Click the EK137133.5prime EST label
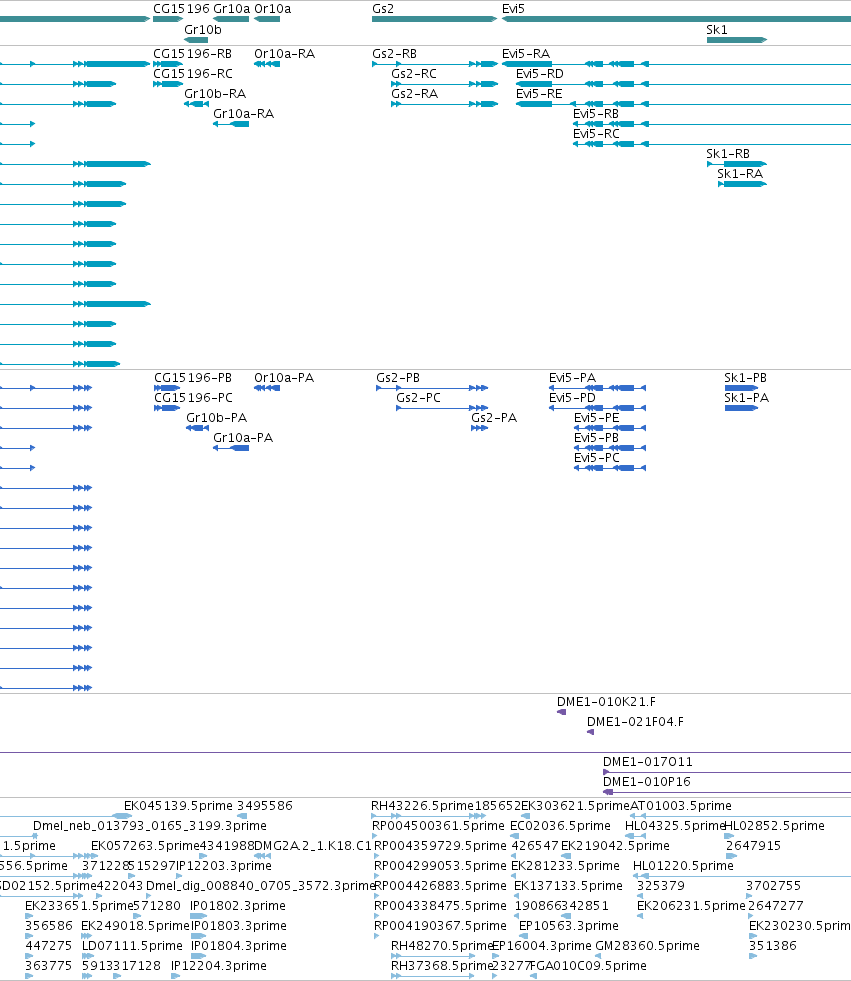 pos(568,886)
